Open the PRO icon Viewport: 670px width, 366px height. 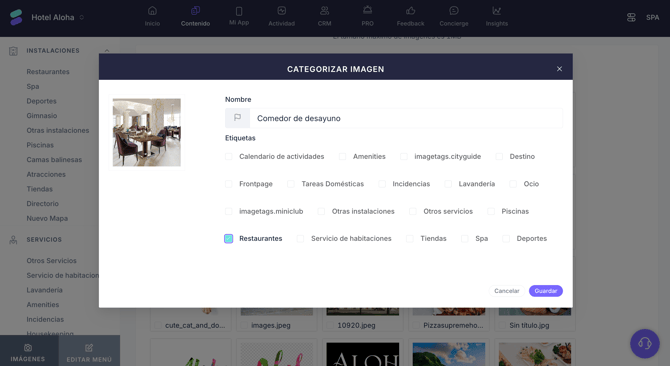pyautogui.click(x=367, y=10)
